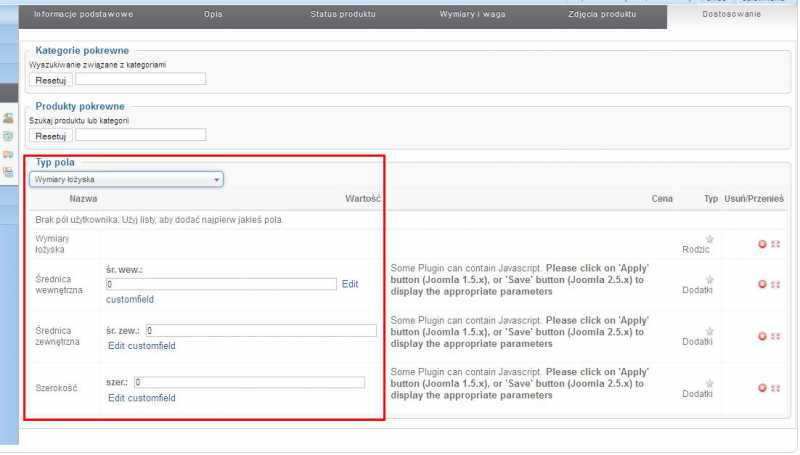Remove the Szerokość field via red icon
The width and height of the screenshot is (800, 455).
(x=762, y=388)
